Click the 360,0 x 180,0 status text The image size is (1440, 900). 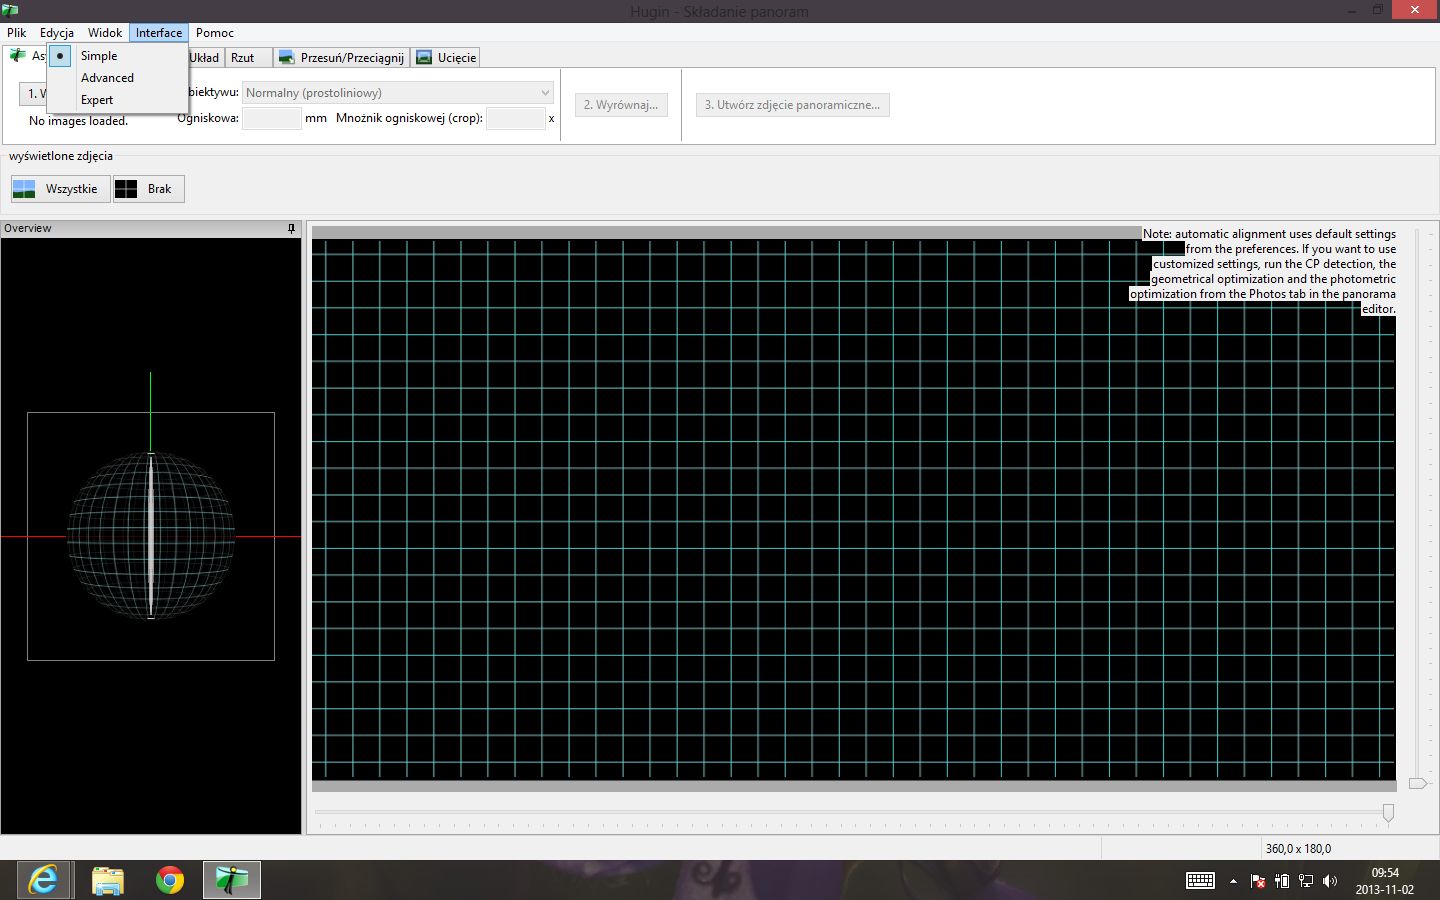pos(1298,849)
